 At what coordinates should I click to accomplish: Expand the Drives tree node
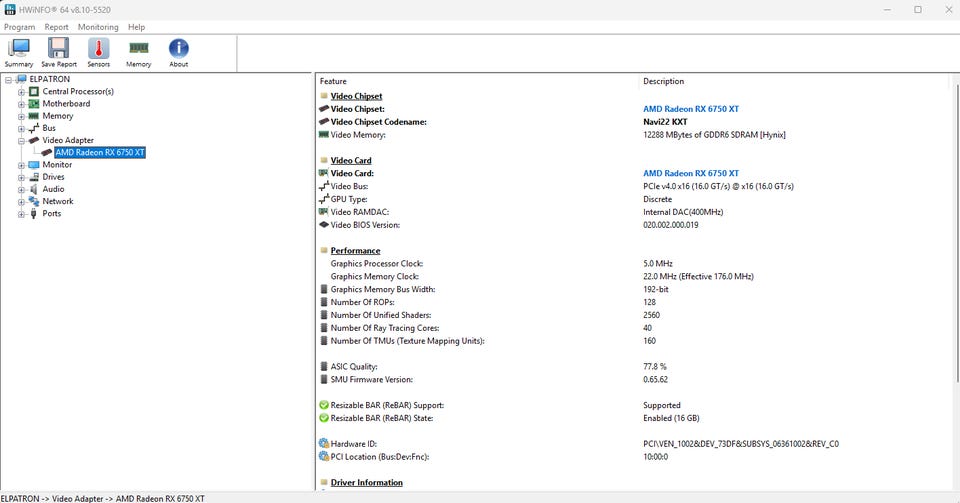coord(21,177)
